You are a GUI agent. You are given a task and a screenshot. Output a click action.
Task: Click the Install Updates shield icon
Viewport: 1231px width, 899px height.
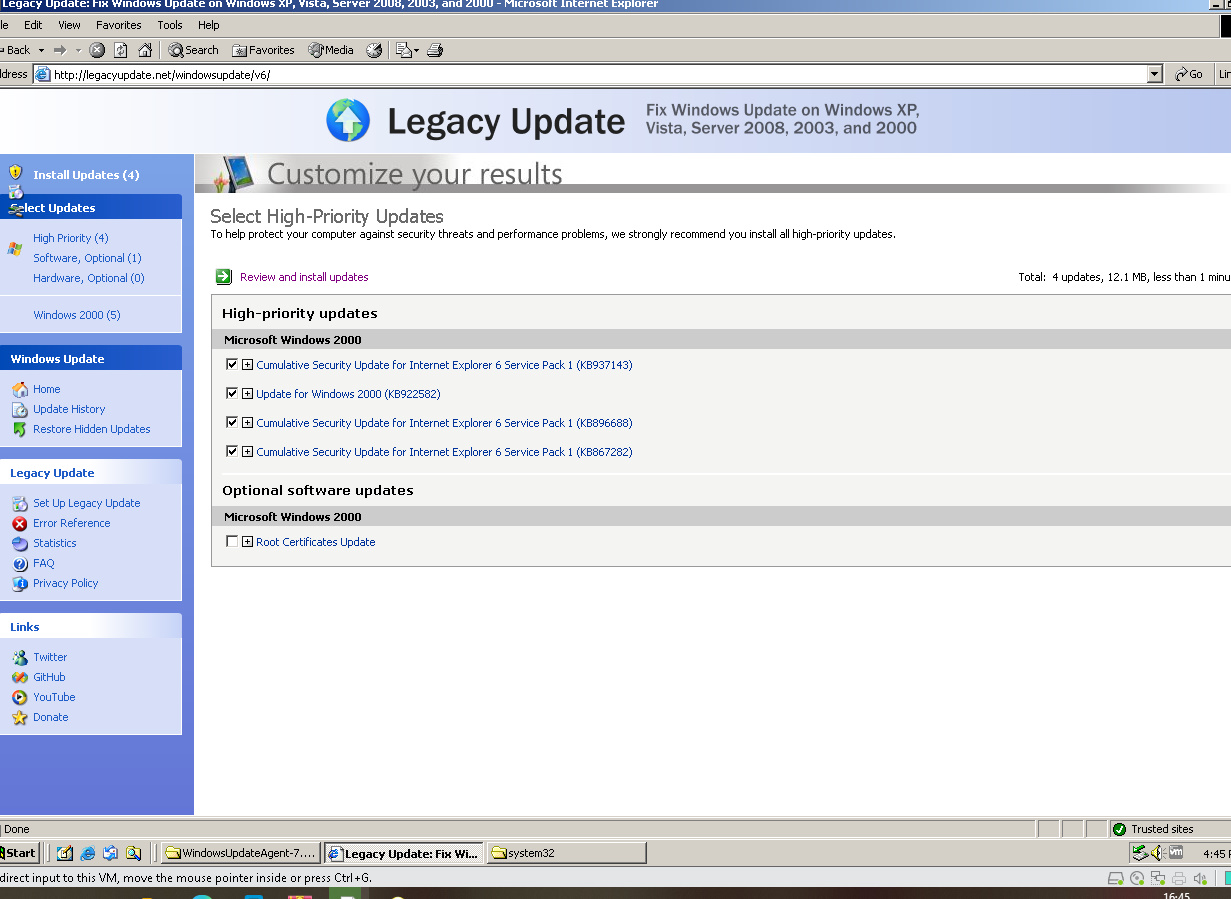(x=15, y=173)
